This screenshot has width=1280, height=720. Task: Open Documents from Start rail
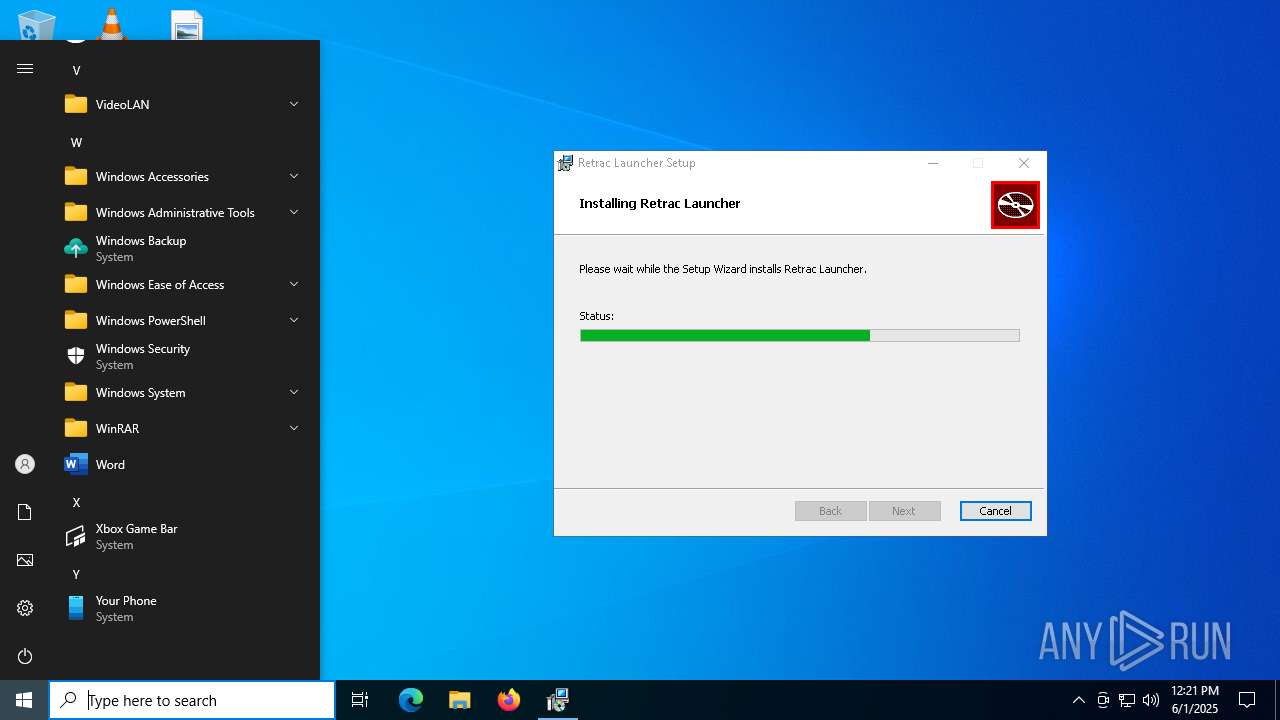[x=25, y=512]
